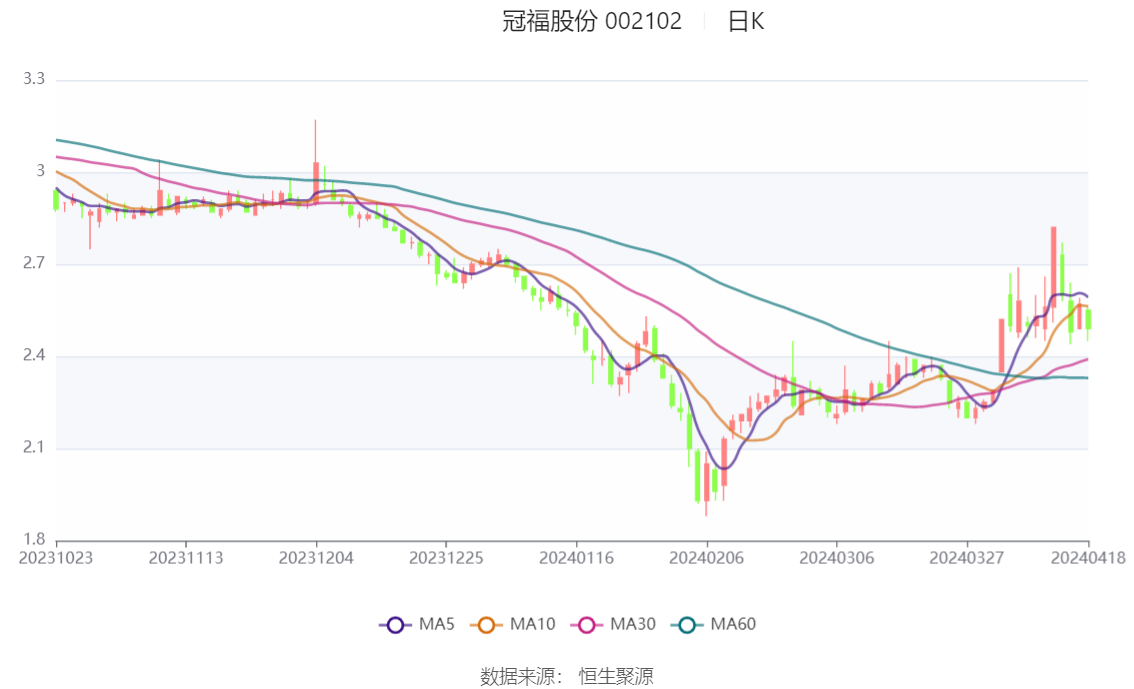This screenshot has width=1134, height=689.
Task: Select the 20240418 date axis label
Action: click(1088, 558)
